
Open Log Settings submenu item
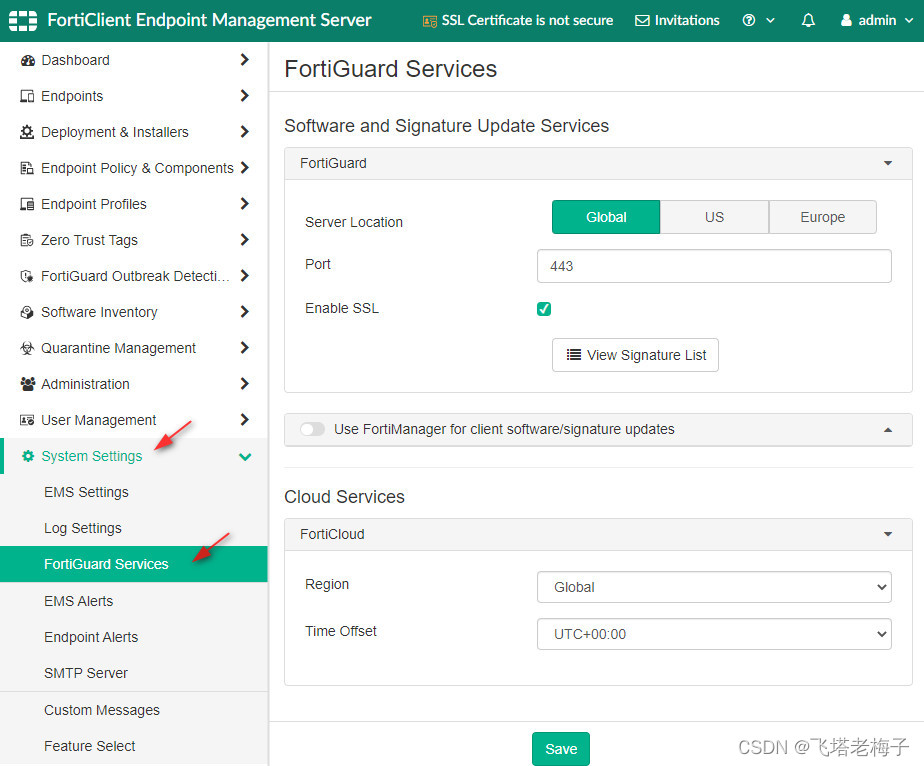click(x=134, y=528)
